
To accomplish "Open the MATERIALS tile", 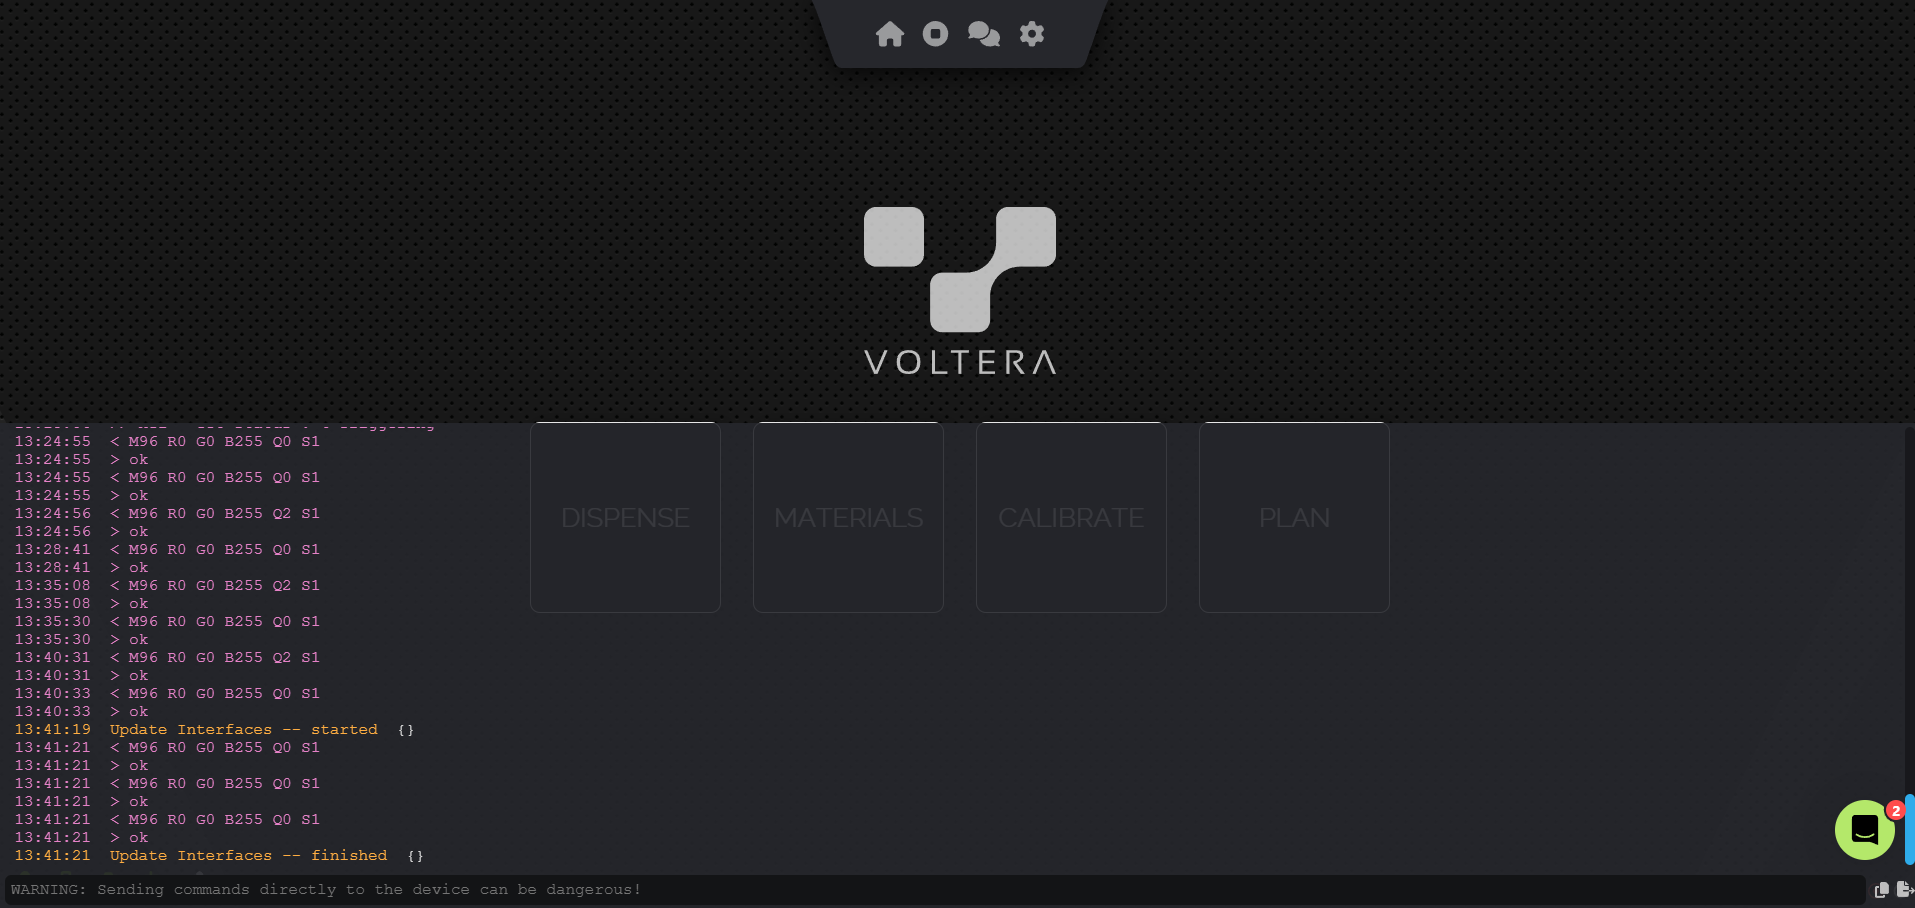I will pyautogui.click(x=848, y=517).
